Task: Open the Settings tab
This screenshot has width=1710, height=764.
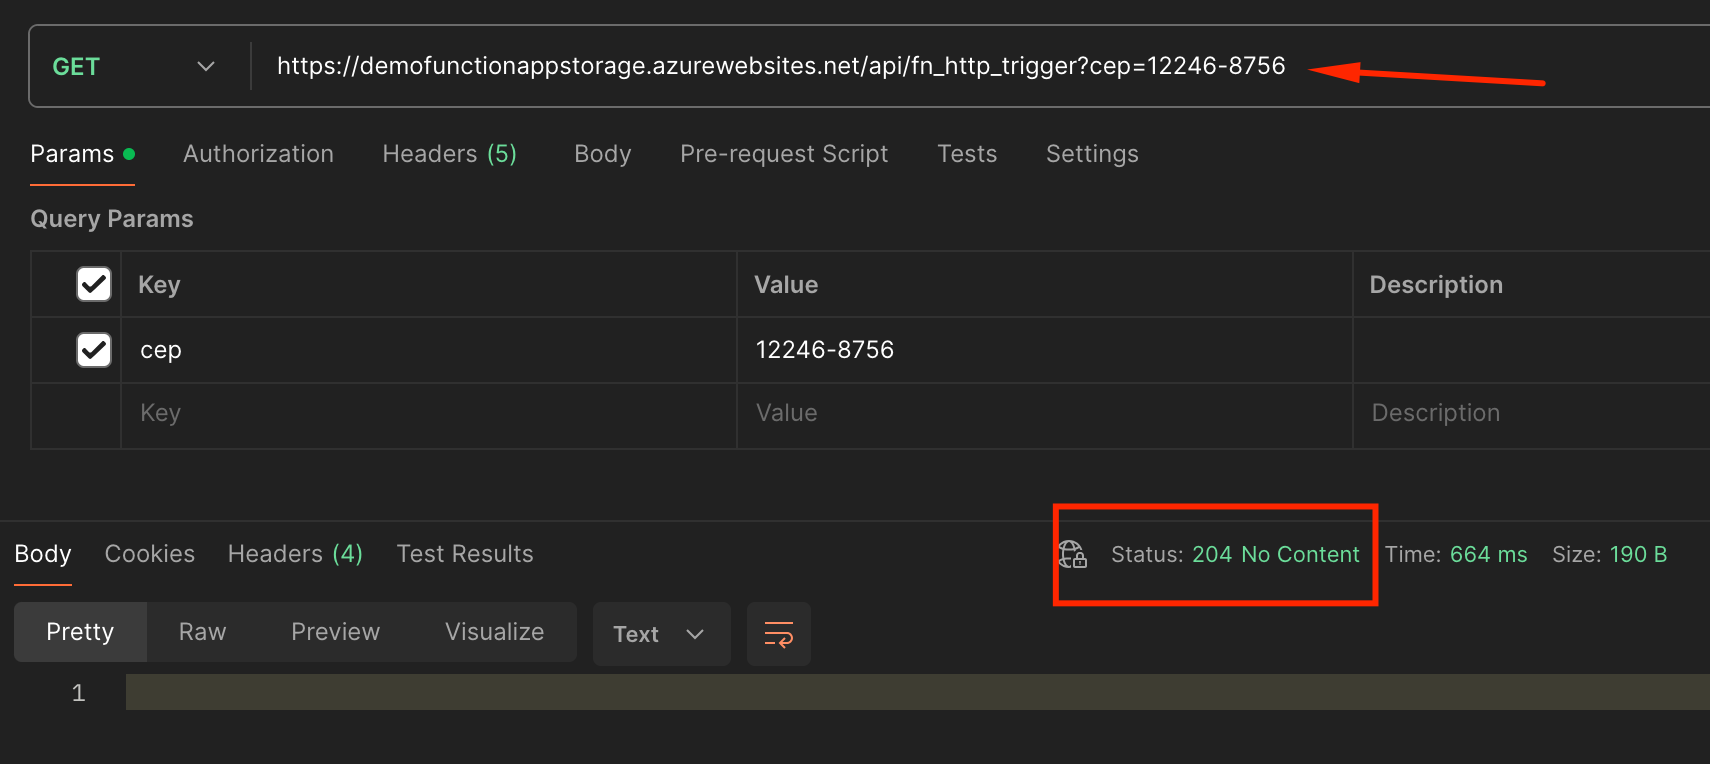Action: tap(1092, 154)
